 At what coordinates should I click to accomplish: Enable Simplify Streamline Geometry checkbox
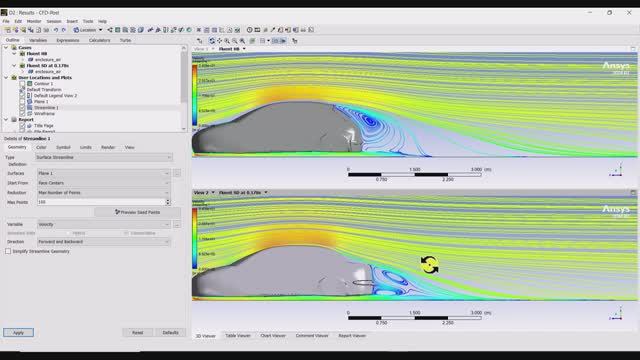point(8,251)
